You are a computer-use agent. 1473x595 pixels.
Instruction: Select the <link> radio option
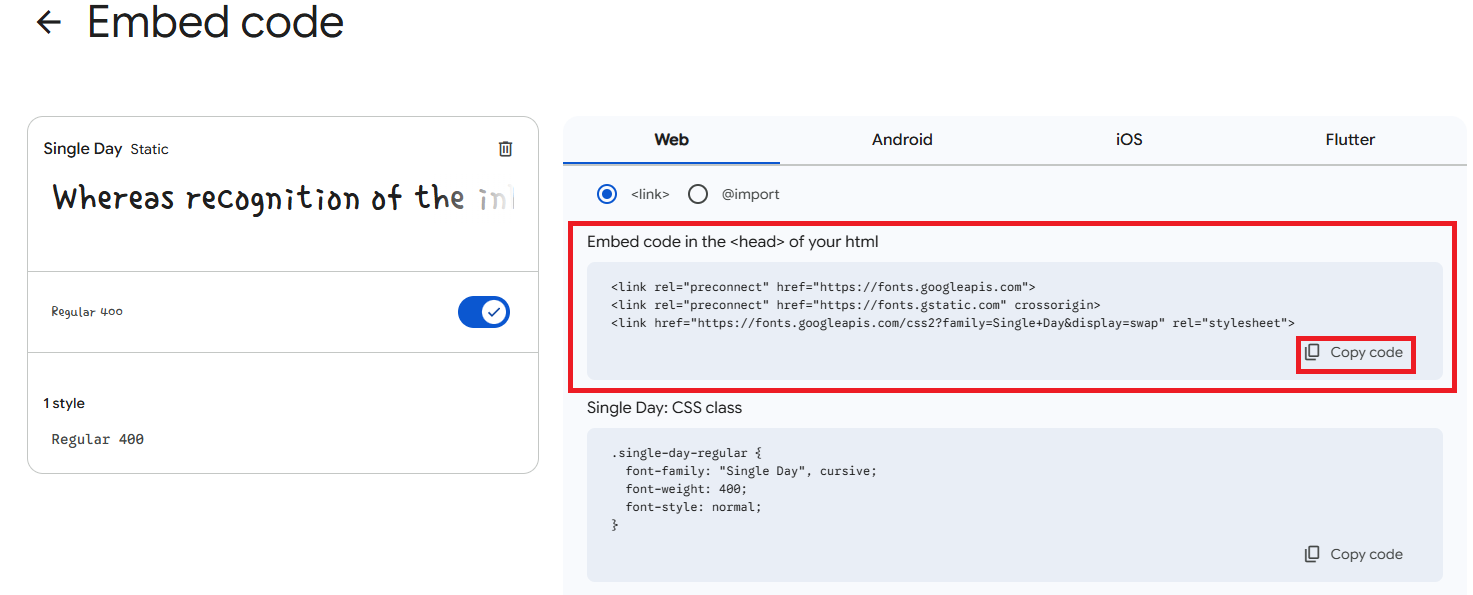tap(606, 194)
